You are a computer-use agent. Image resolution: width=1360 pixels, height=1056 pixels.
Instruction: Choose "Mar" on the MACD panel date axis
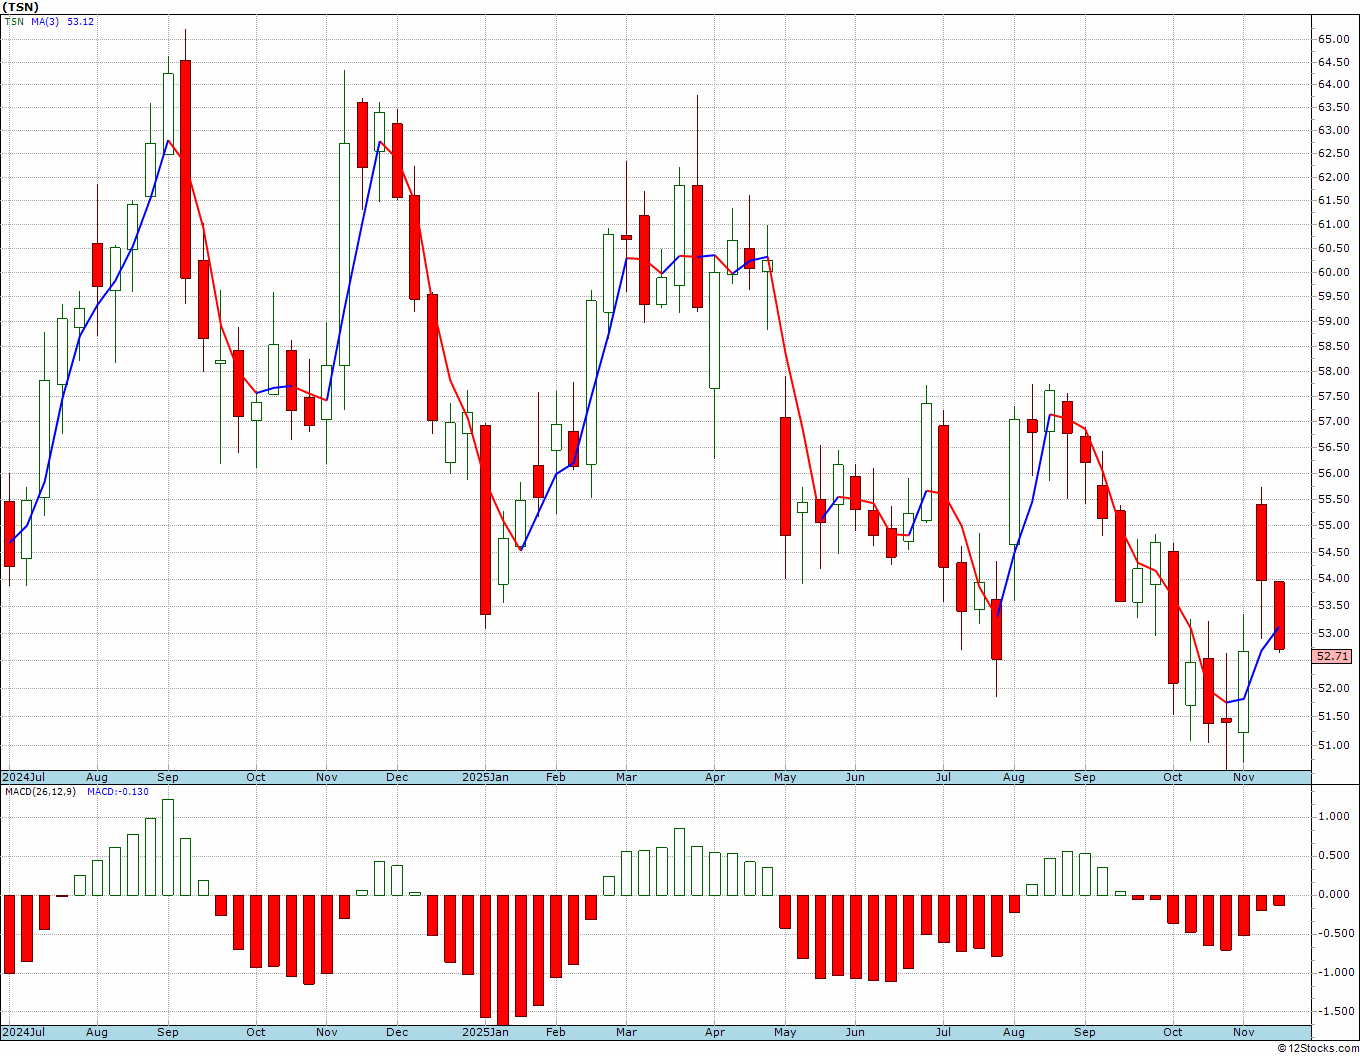pos(626,1032)
